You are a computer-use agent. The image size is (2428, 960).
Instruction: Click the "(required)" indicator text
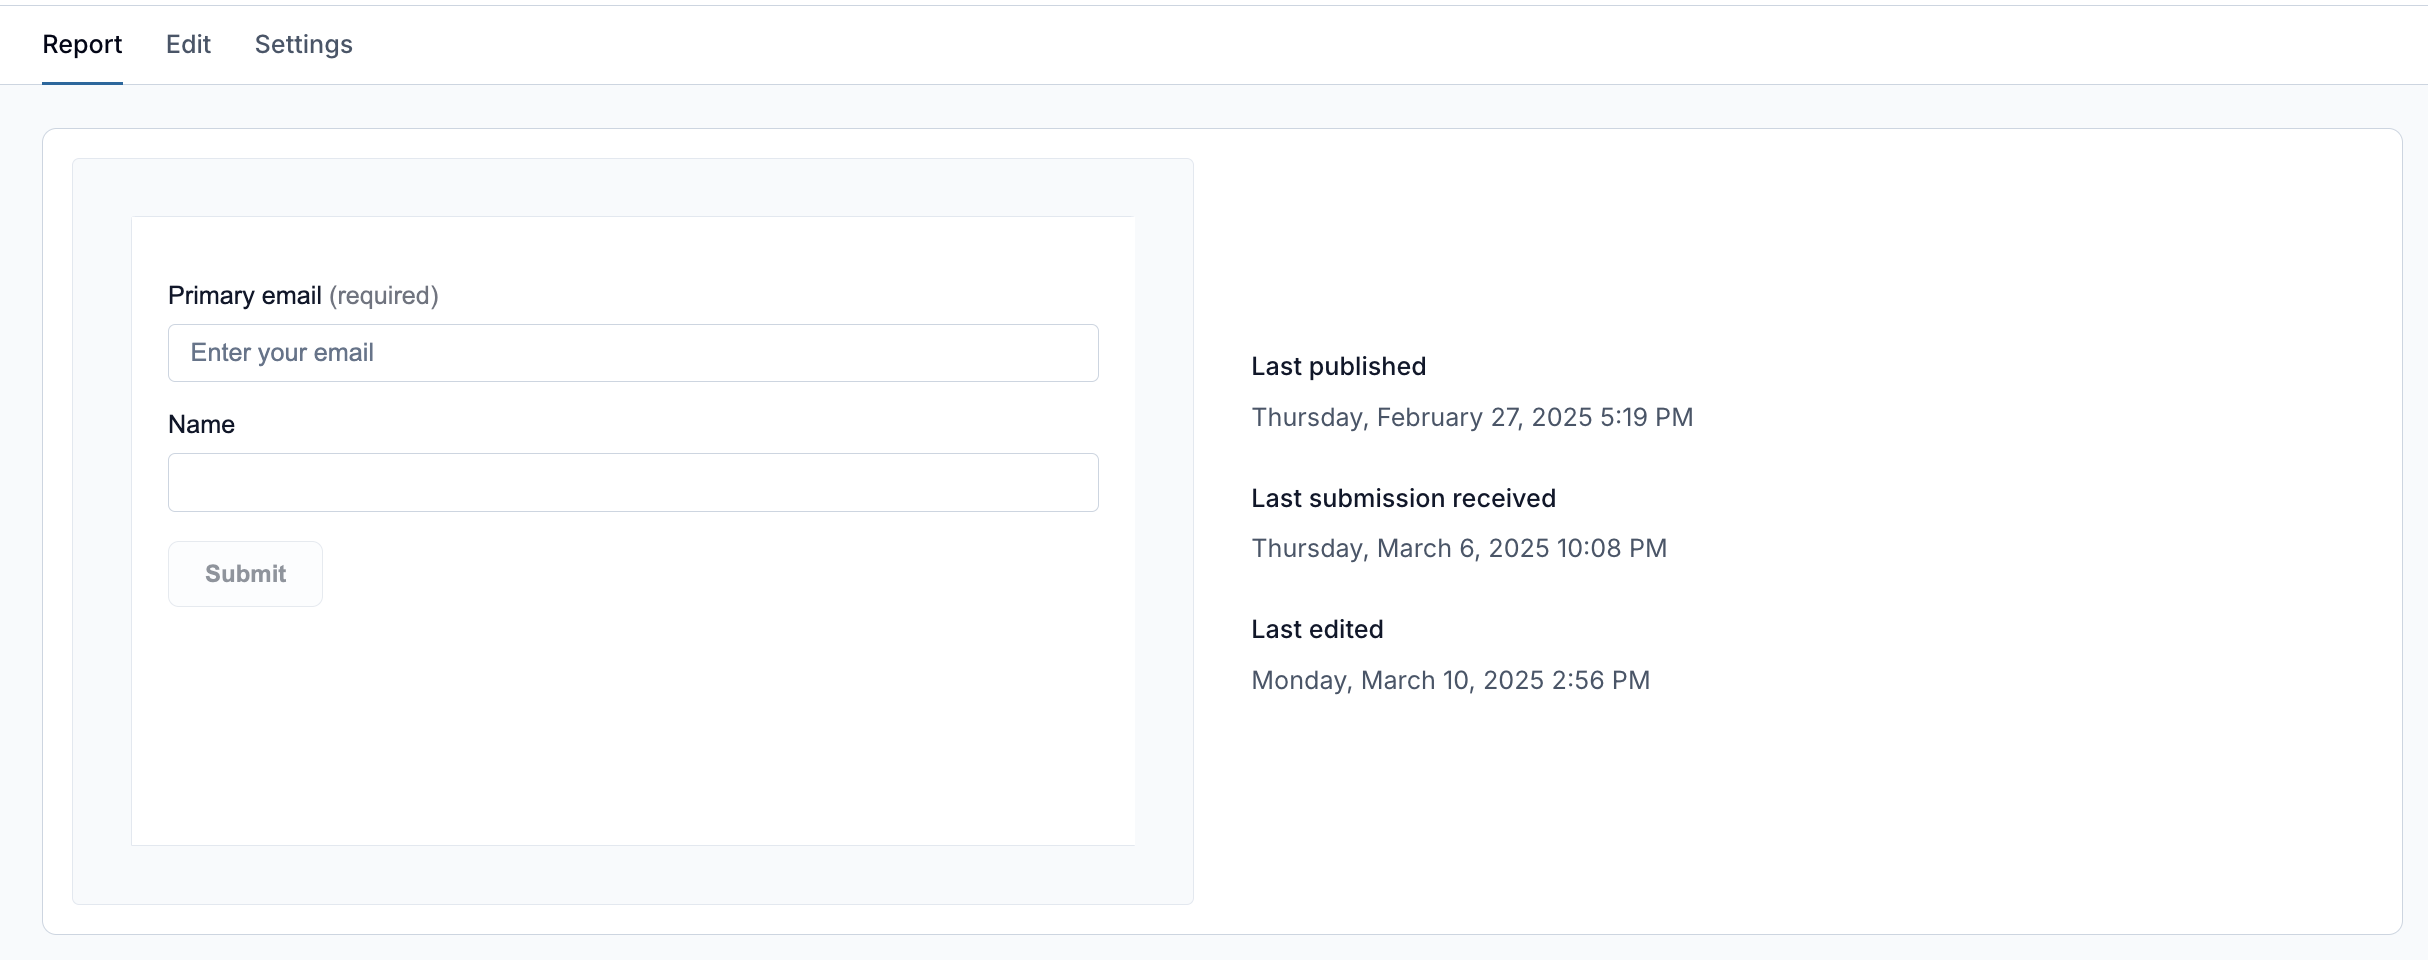point(384,296)
